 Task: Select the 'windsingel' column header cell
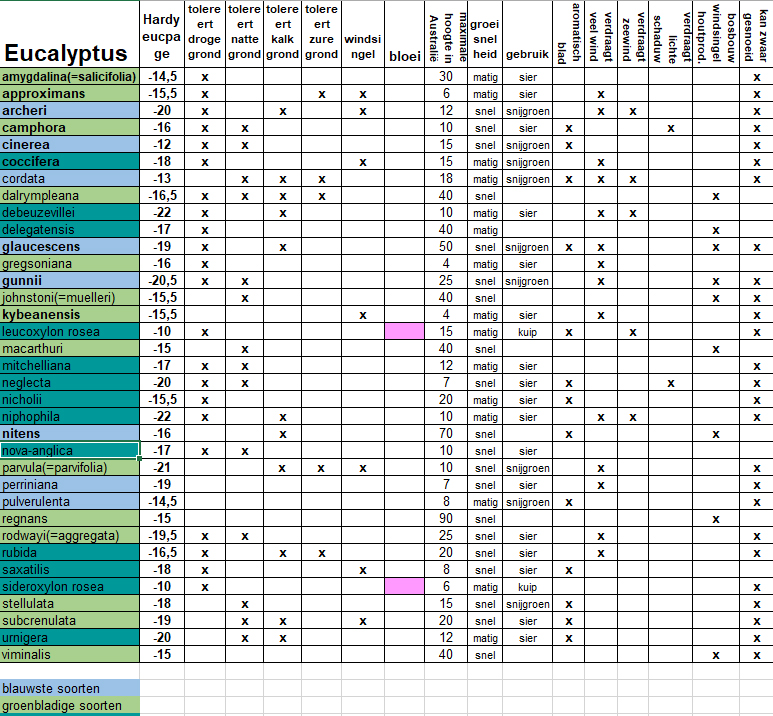(363, 34)
